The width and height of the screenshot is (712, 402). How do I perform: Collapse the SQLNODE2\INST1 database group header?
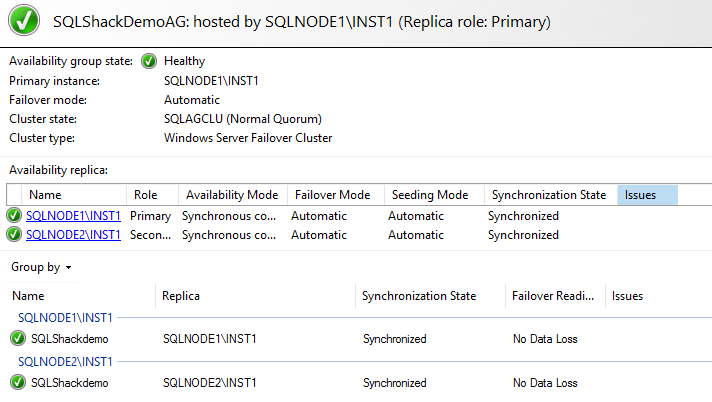tap(65, 361)
